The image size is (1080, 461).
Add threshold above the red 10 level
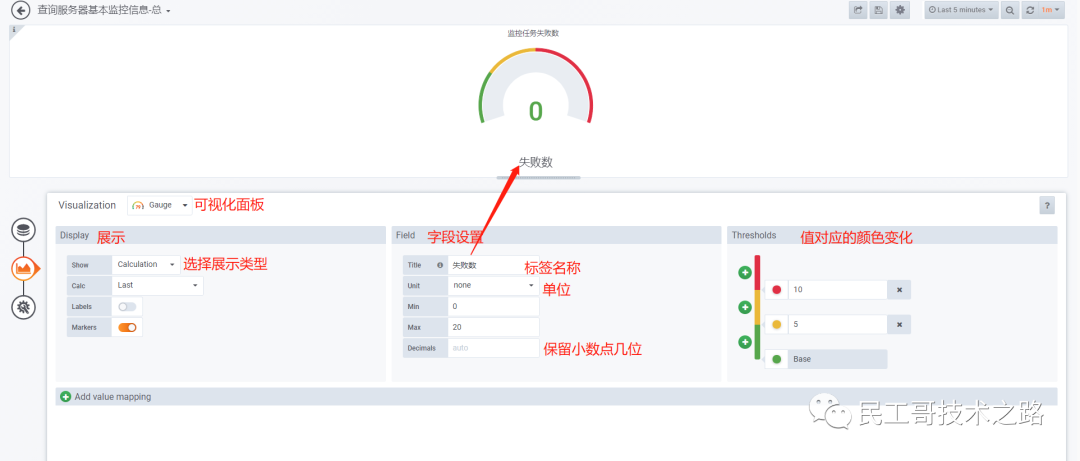745,272
